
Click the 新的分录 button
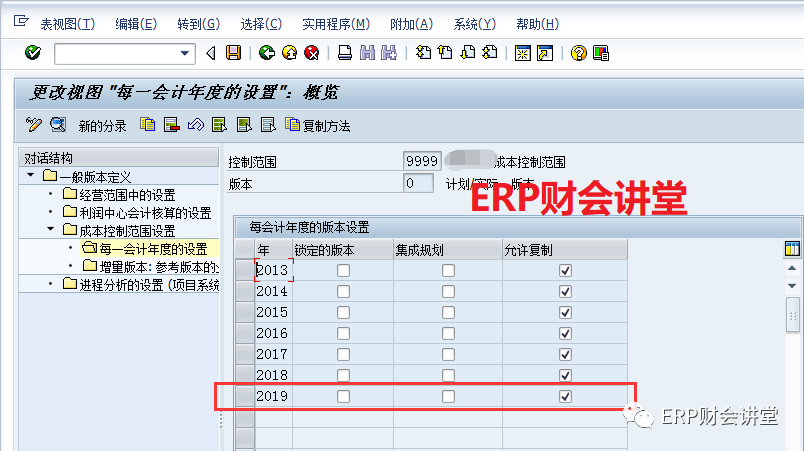pyautogui.click(x=102, y=126)
